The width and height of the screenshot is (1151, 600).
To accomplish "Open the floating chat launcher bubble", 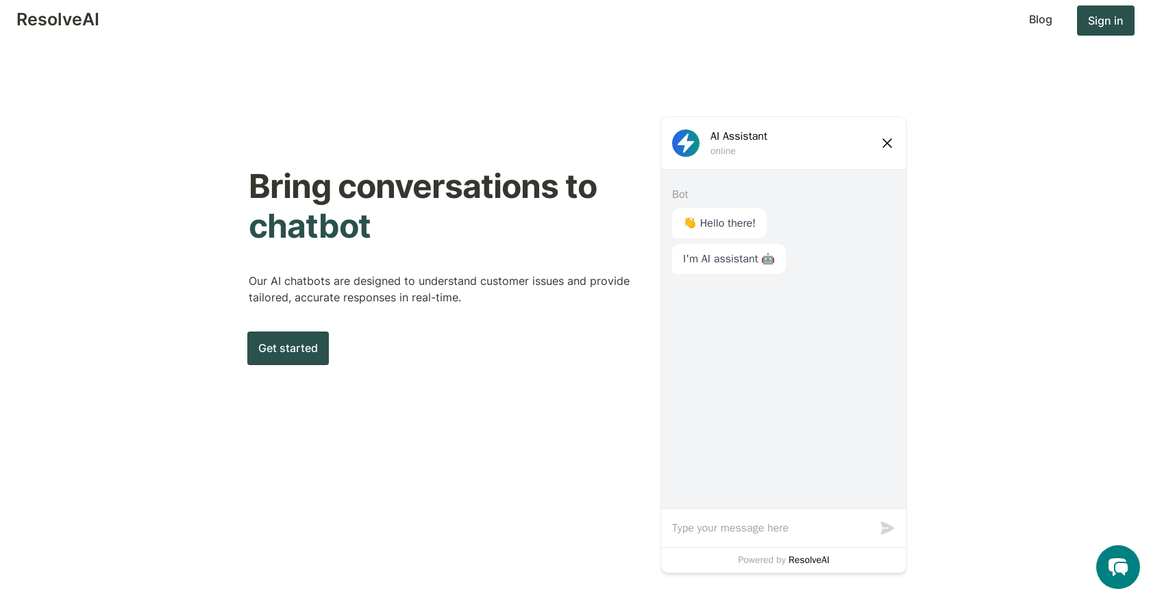I will tap(1117, 567).
